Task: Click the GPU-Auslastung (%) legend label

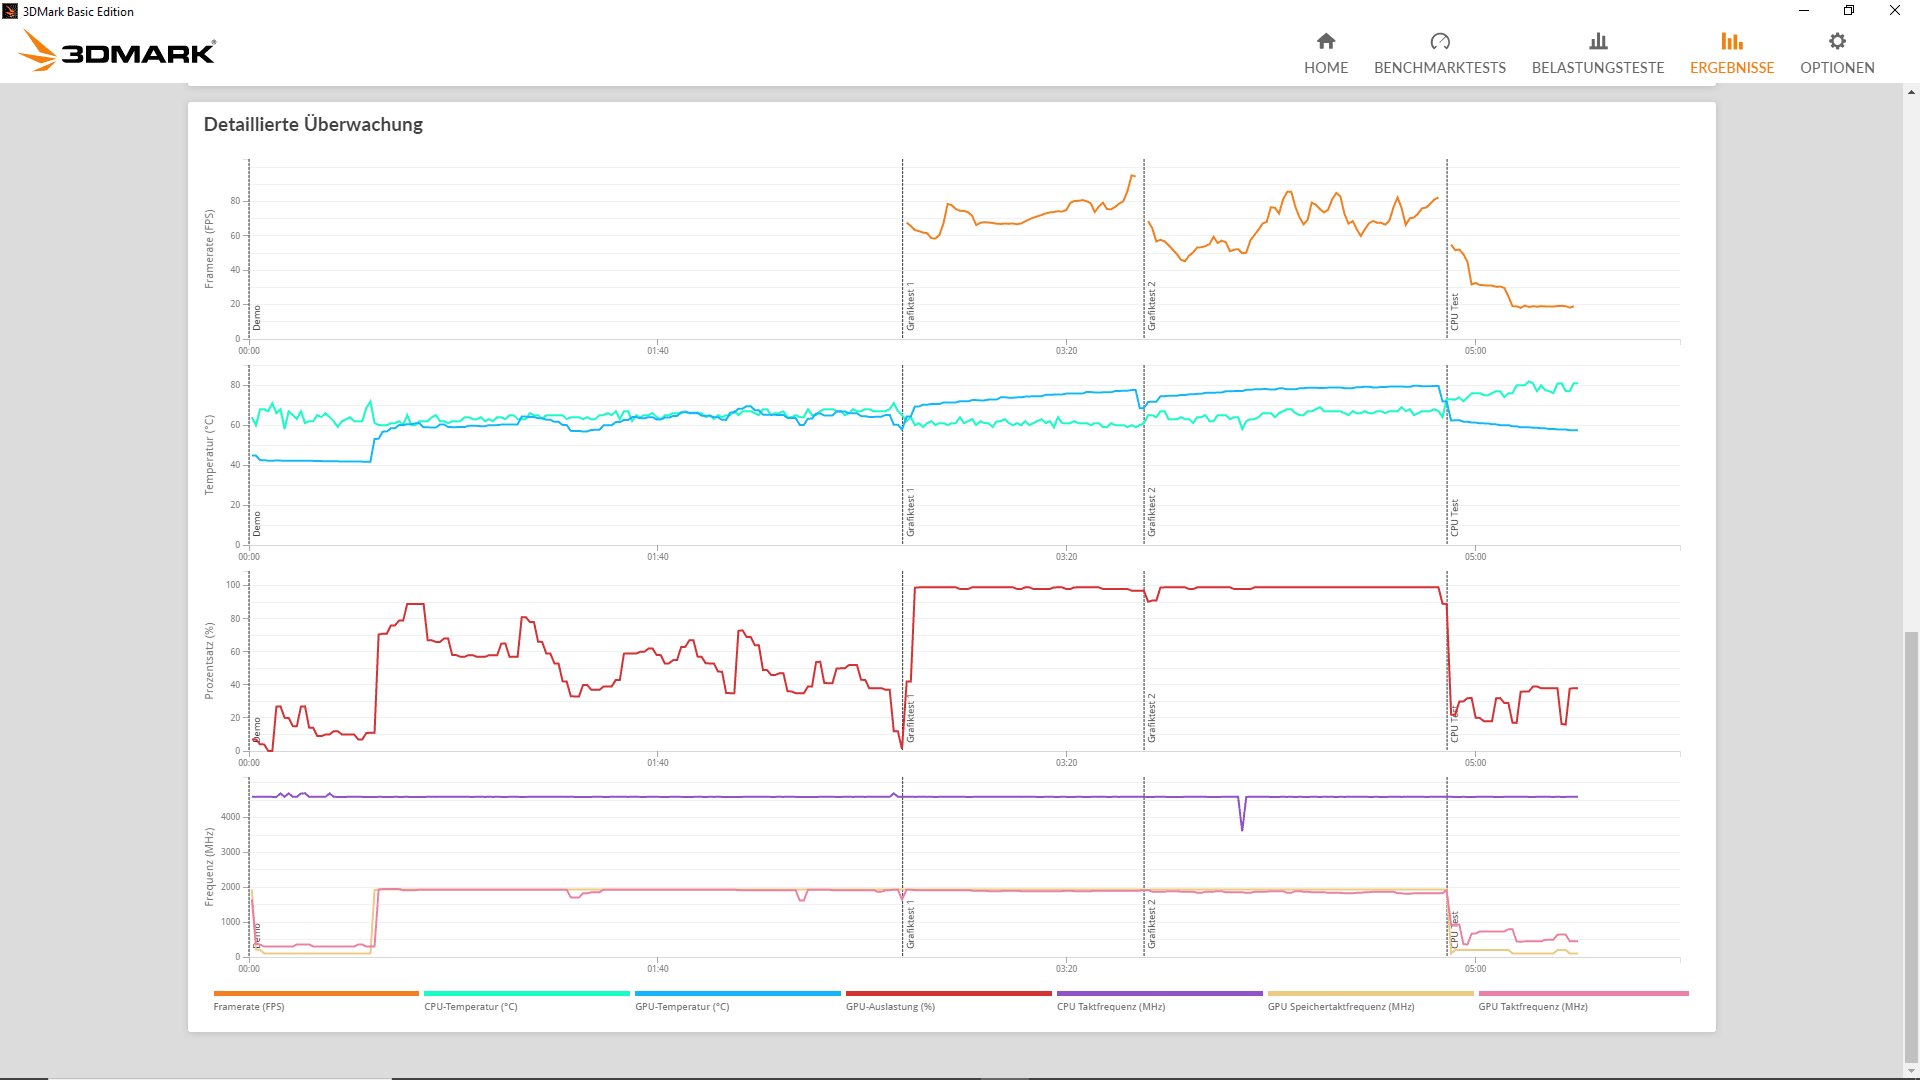Action: click(x=890, y=1007)
